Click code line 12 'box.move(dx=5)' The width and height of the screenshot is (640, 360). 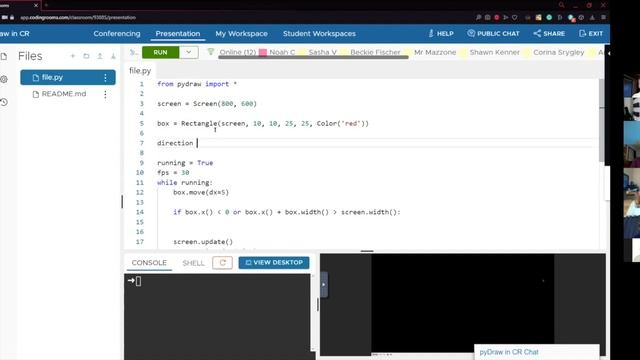pos(201,192)
